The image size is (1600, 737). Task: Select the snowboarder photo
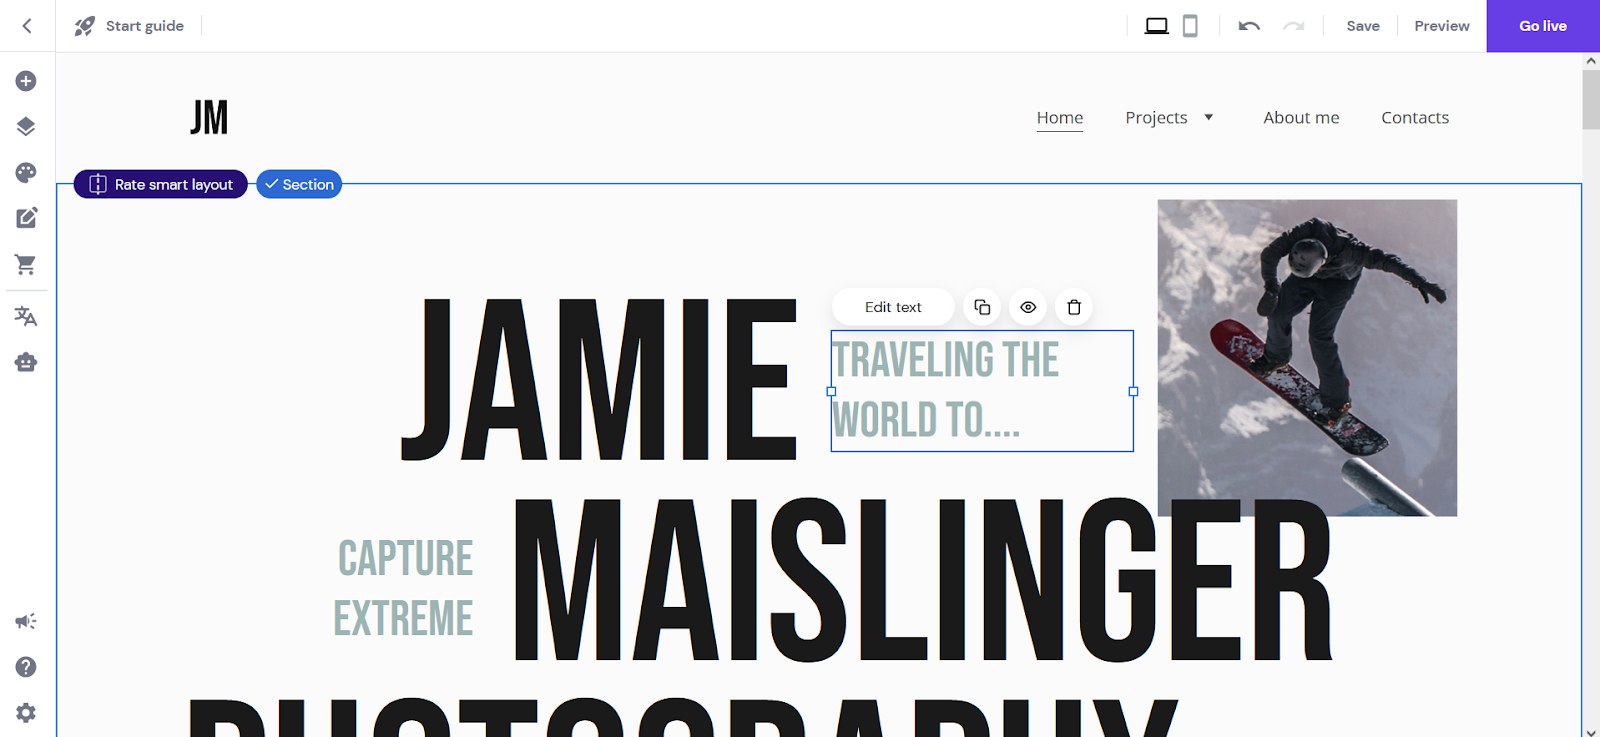(1307, 358)
